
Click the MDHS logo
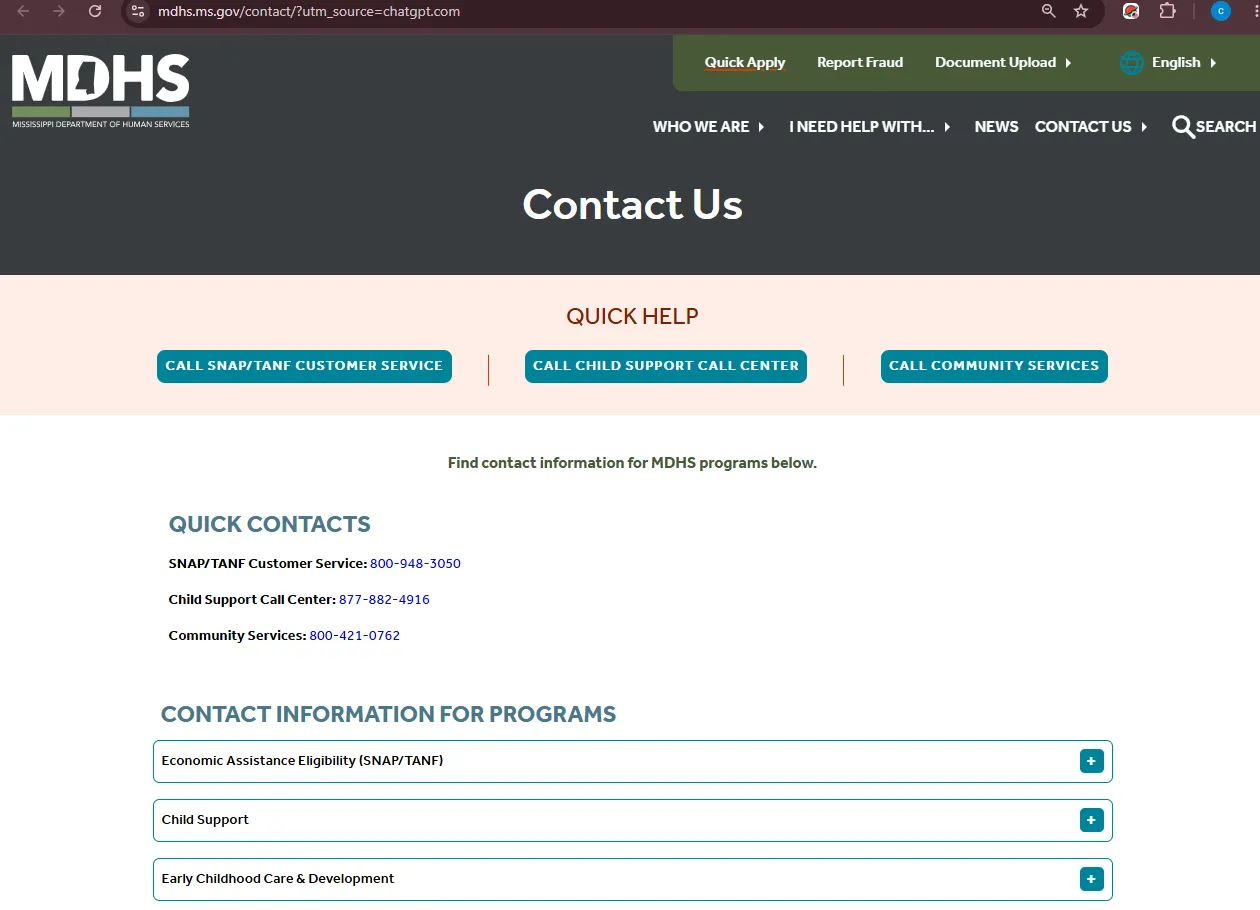(101, 90)
